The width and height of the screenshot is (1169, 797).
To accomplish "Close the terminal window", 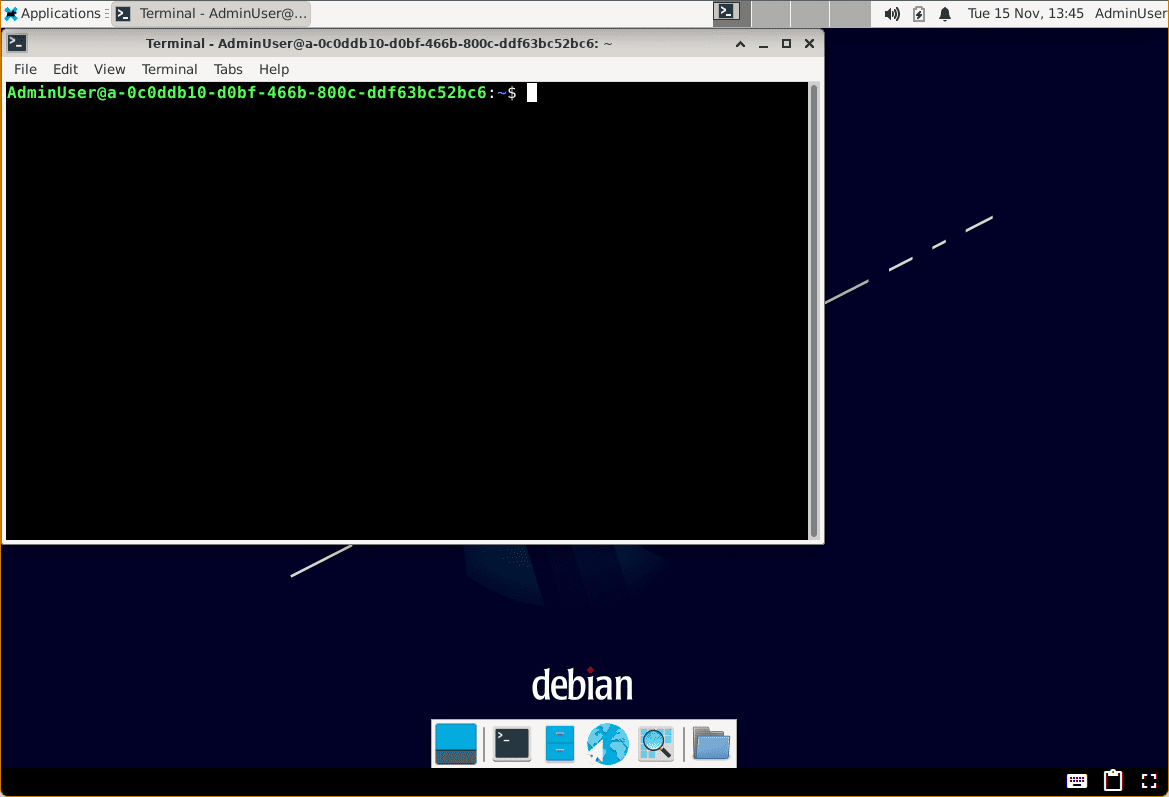I will point(809,44).
